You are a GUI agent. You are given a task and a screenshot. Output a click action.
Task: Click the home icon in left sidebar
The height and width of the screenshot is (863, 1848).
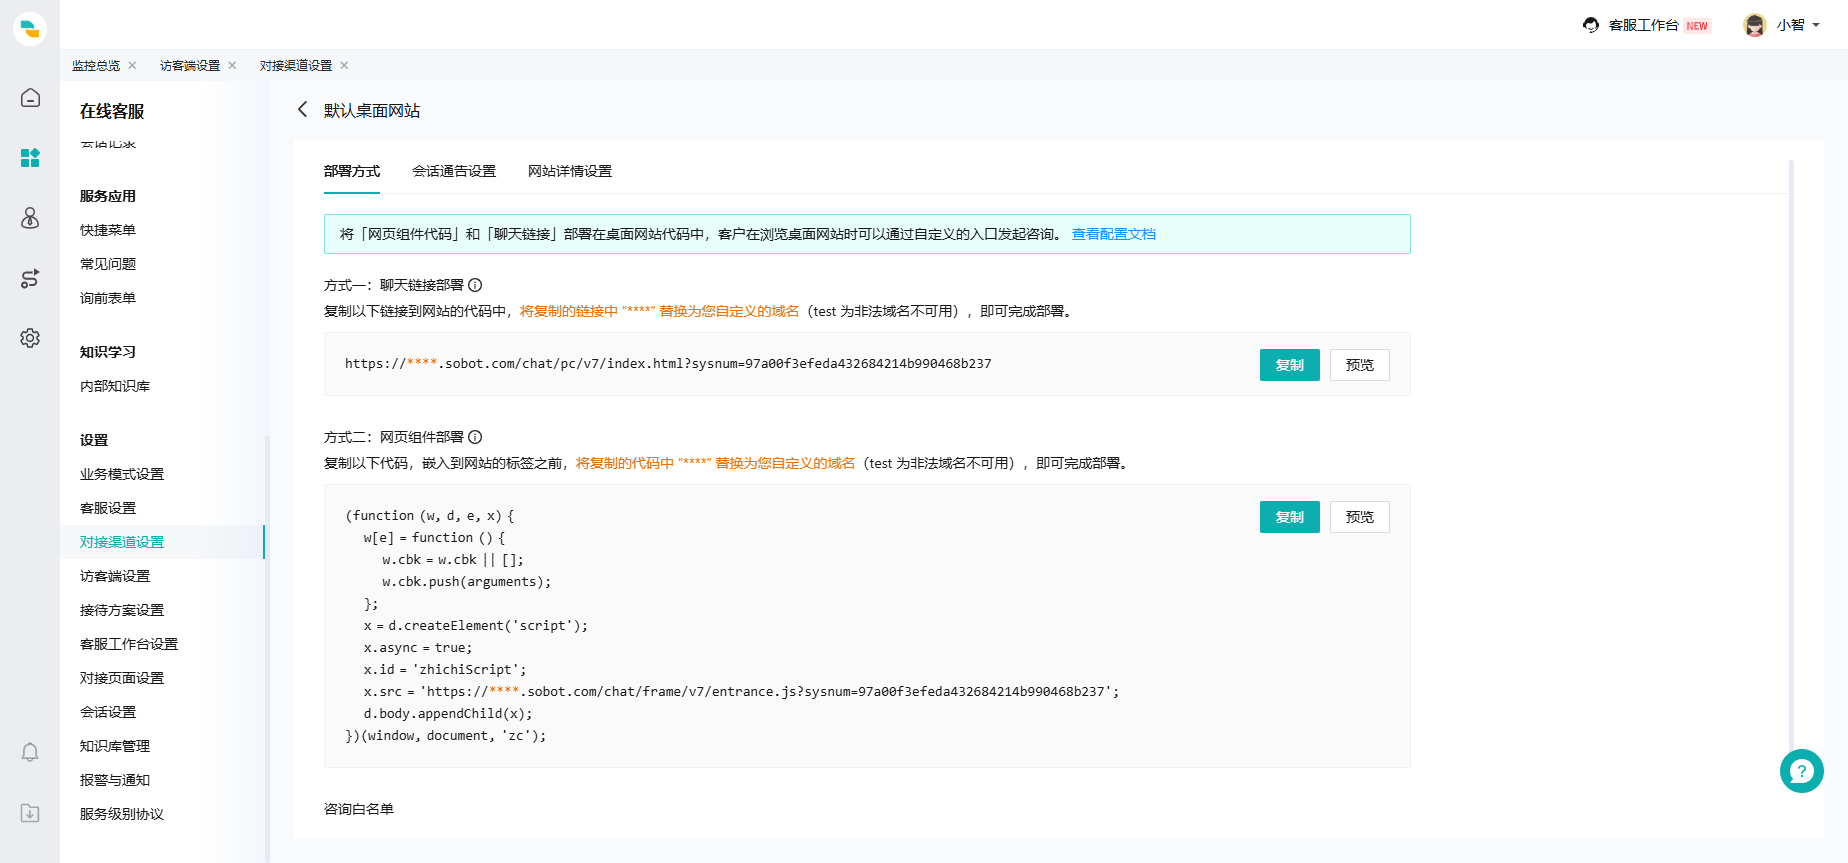[x=30, y=98]
